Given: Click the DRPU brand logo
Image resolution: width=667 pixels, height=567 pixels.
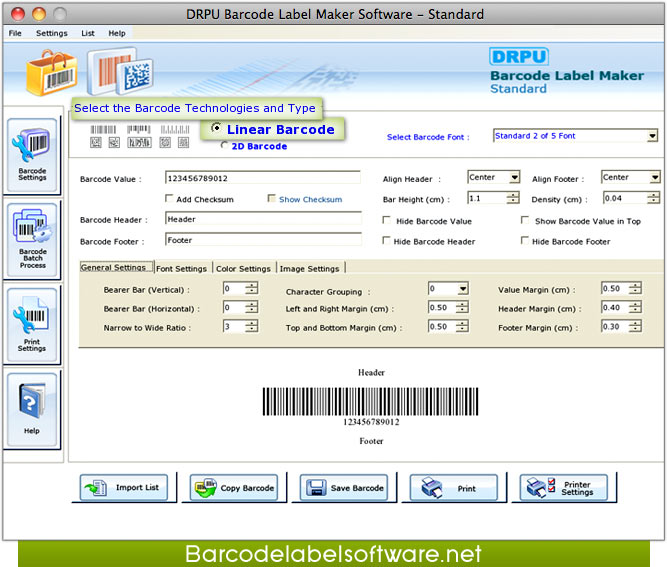Looking at the screenshot, I should 519,57.
